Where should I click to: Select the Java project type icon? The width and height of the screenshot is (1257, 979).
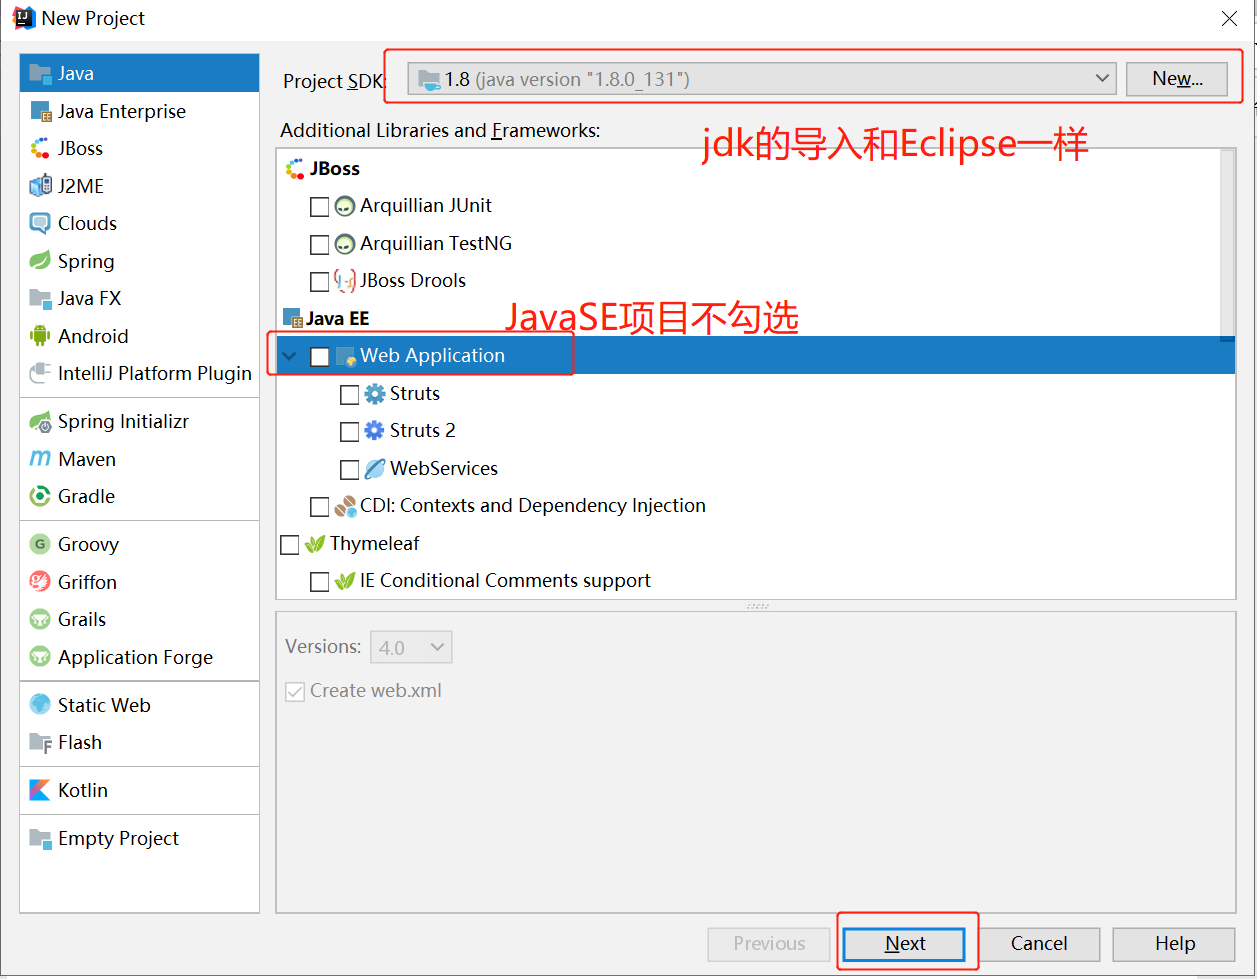(40, 73)
